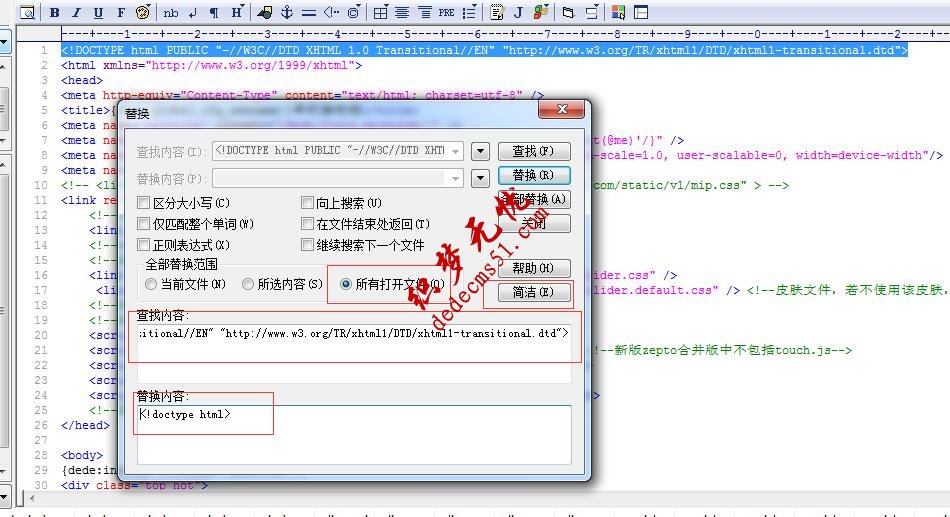The height and width of the screenshot is (517, 950).
Task: Tick the 在文件结束处返回(T) checkbox
Action: (x=307, y=224)
